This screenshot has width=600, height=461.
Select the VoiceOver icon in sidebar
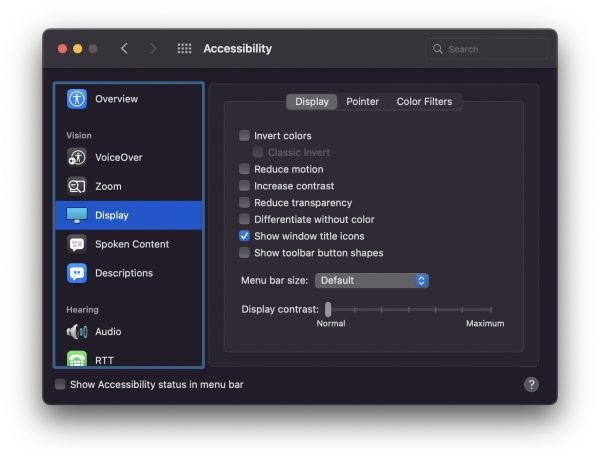click(77, 157)
